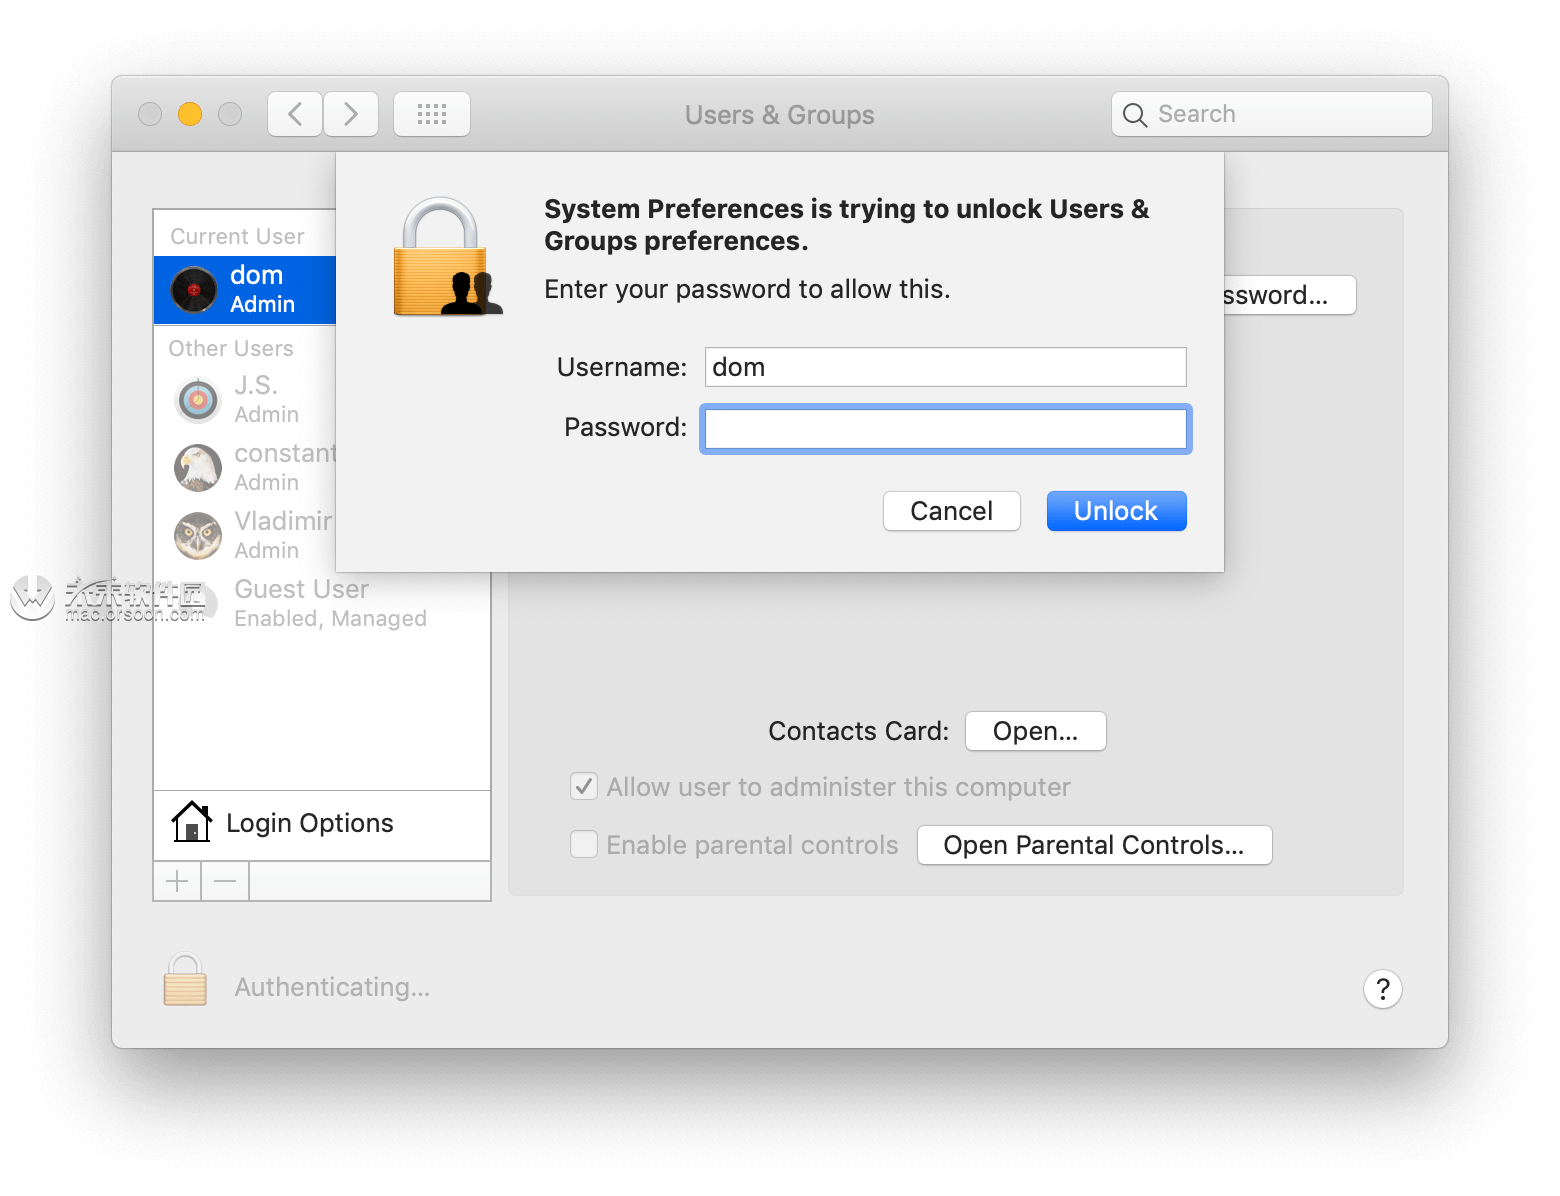Click dom's vinyl record avatar

tap(194, 290)
